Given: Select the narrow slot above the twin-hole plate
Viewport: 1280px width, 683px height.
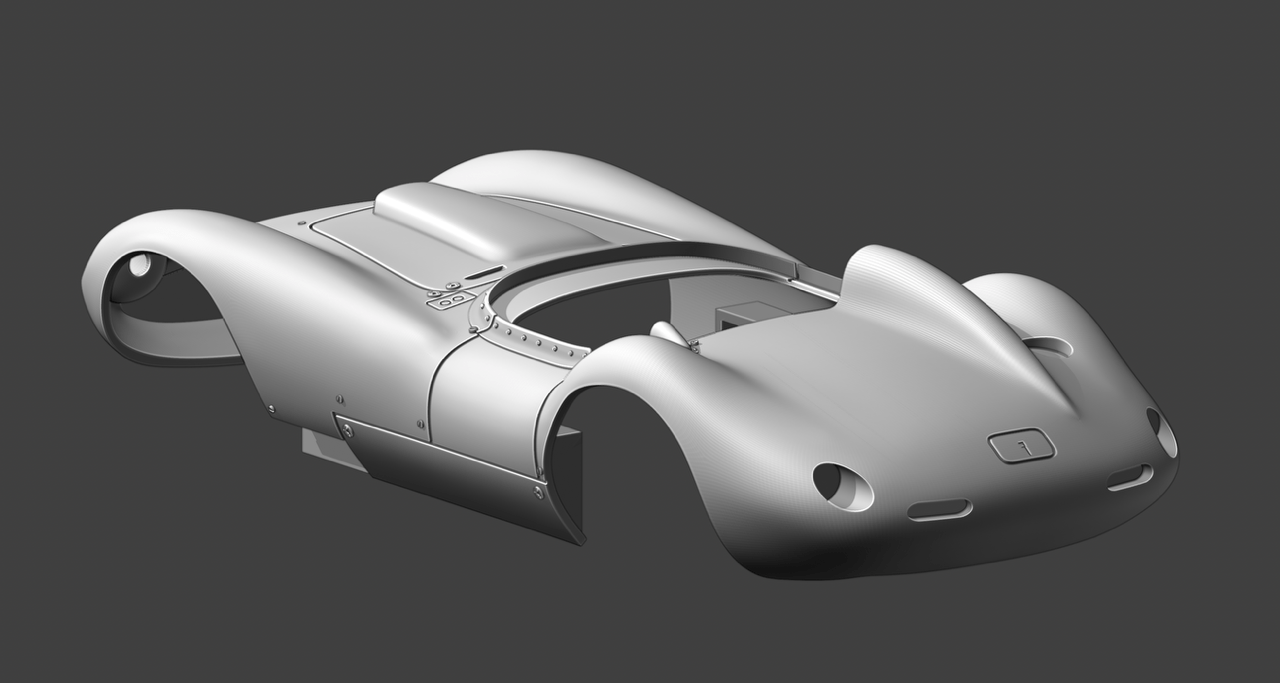Looking at the screenshot, I should pos(485,272).
